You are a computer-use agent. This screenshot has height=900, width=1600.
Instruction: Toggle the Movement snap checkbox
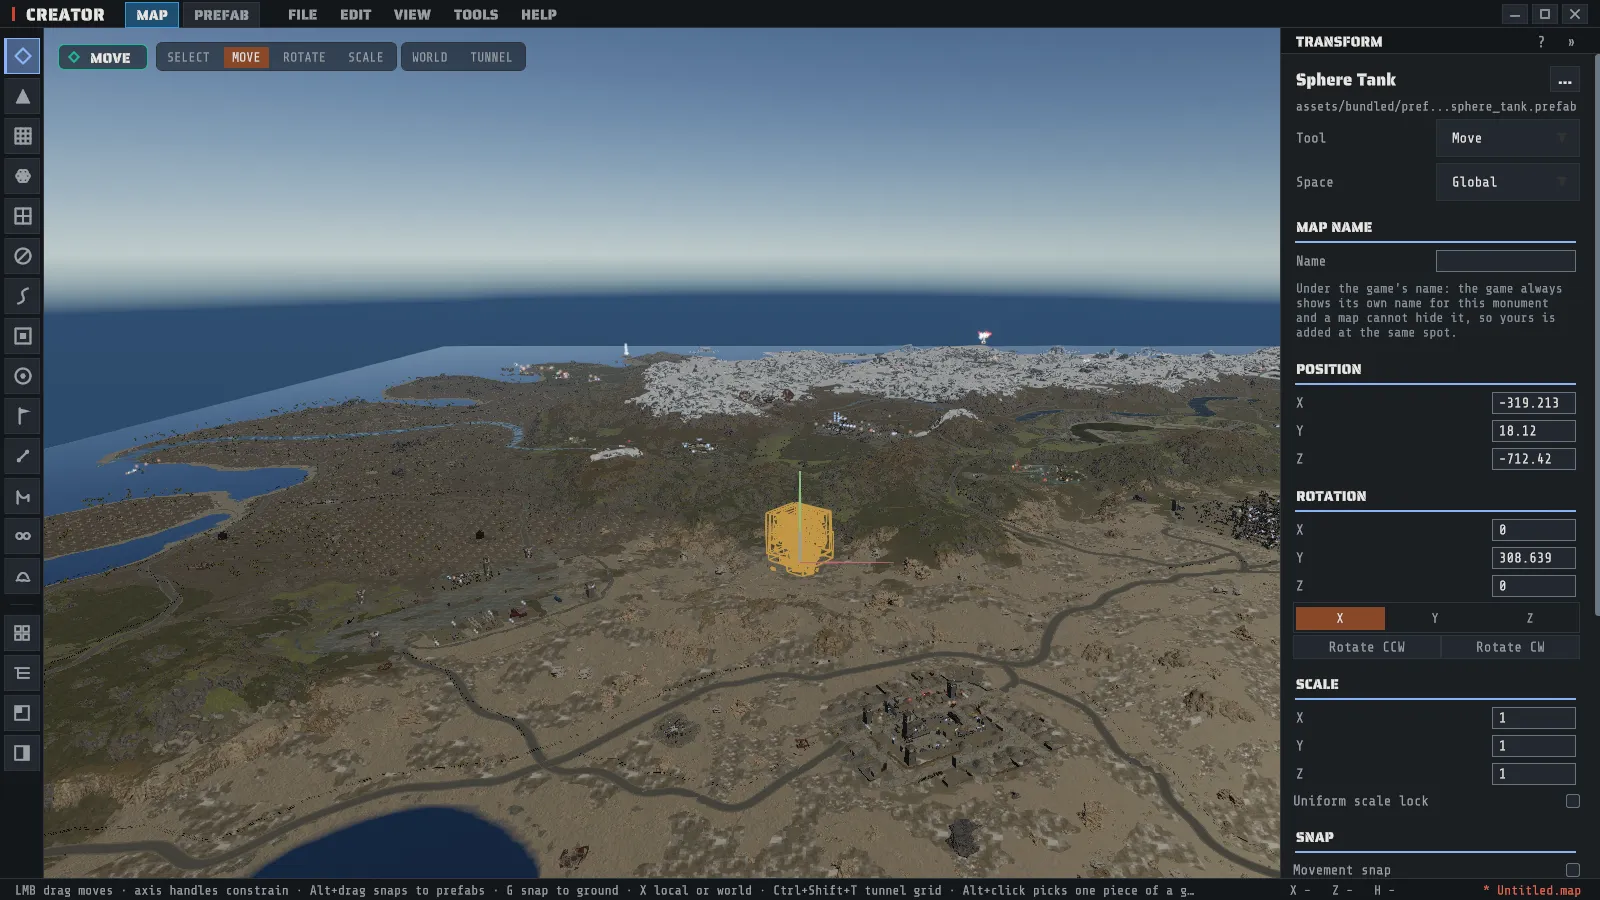[x=1572, y=870]
